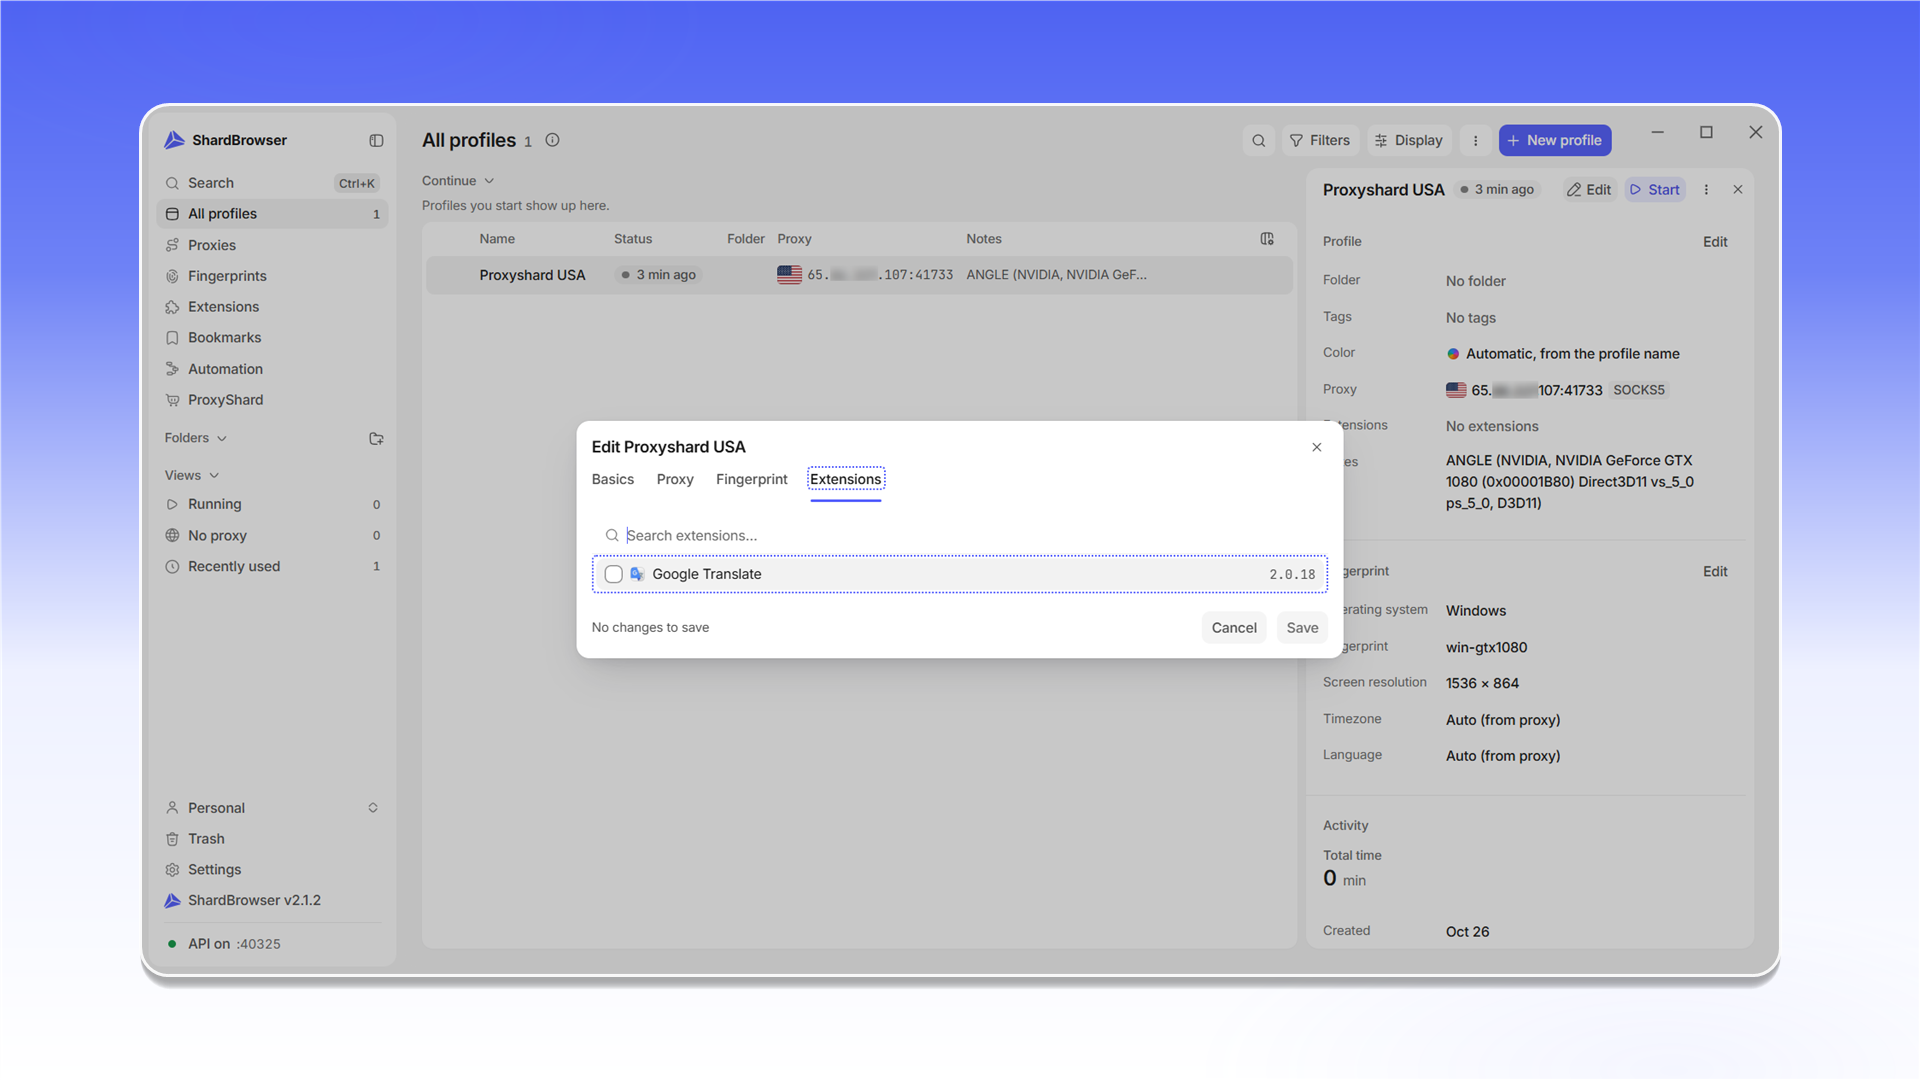Screen dimensions: 1920x1080
Task: Expand the Continue dropdown
Action: point(458,181)
